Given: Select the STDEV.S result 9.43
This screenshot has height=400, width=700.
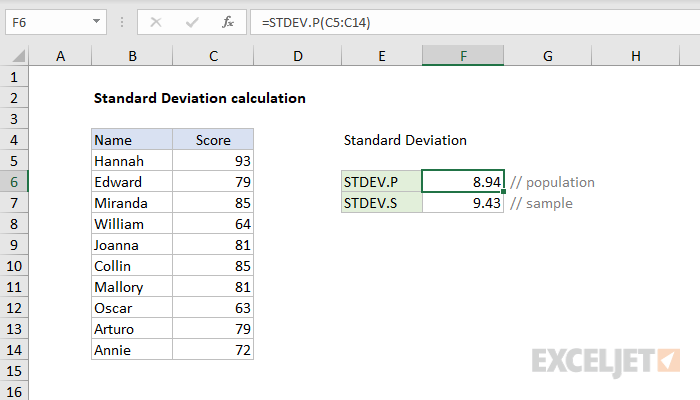Looking at the screenshot, I should pos(463,203).
